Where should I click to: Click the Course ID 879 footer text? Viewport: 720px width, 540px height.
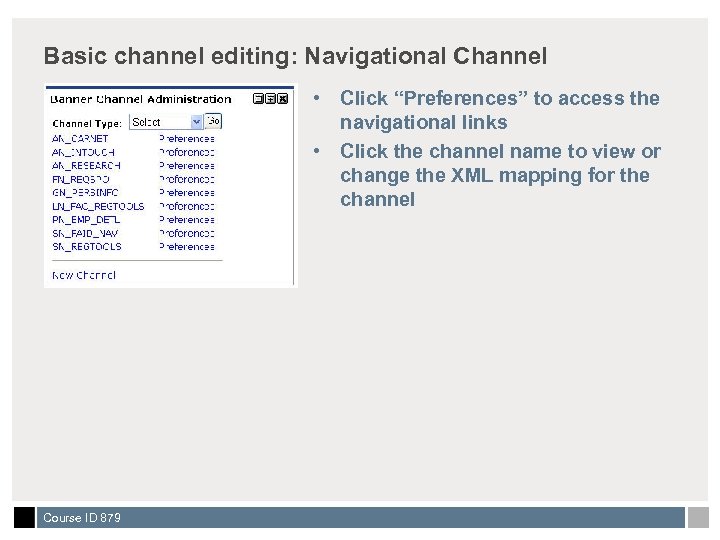(82, 518)
